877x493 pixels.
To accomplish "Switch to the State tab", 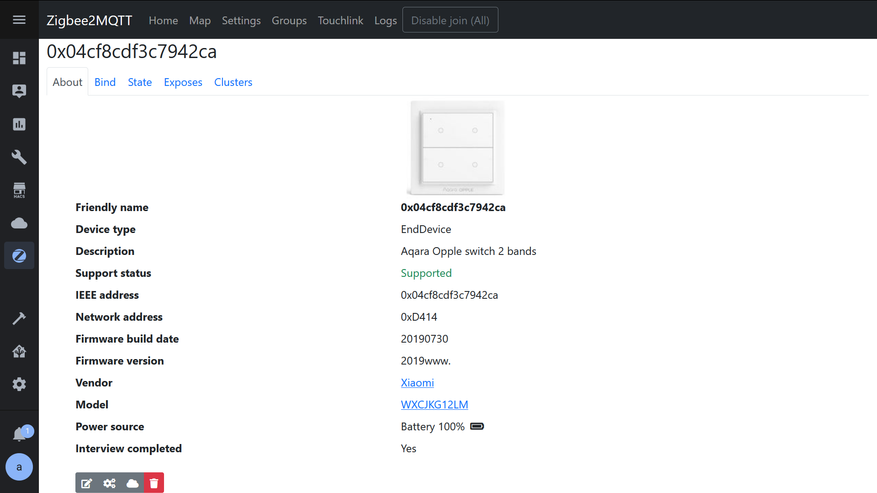I will click(x=140, y=82).
